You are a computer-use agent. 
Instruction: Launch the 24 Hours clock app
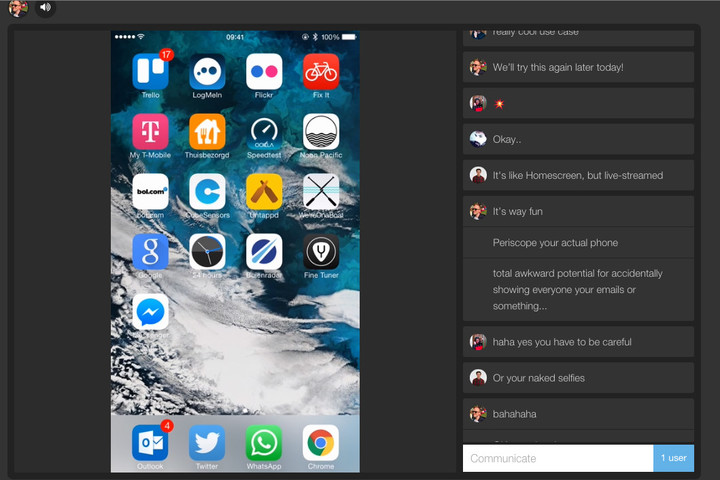[x=207, y=252]
